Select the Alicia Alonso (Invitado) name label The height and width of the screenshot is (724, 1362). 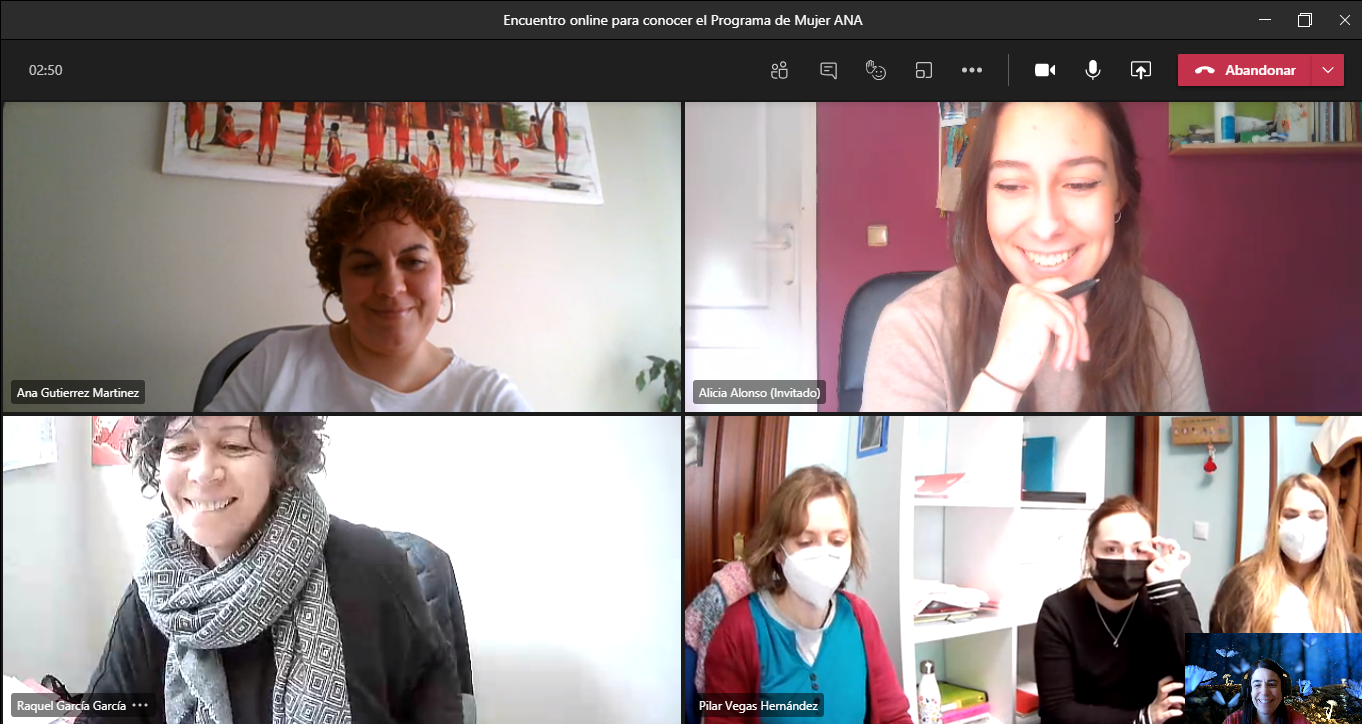coord(759,393)
